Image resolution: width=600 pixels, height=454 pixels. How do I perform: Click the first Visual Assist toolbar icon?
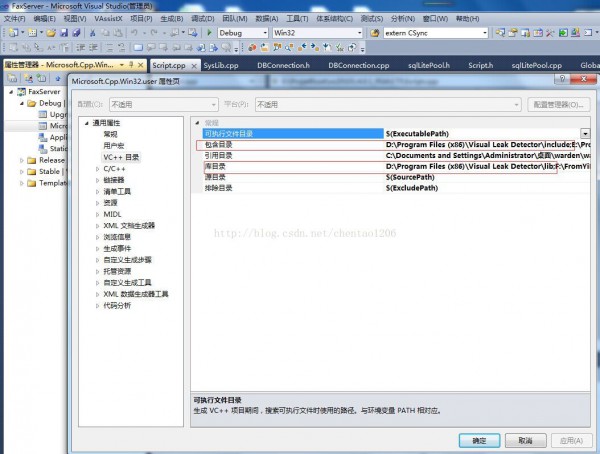[x=252, y=47]
